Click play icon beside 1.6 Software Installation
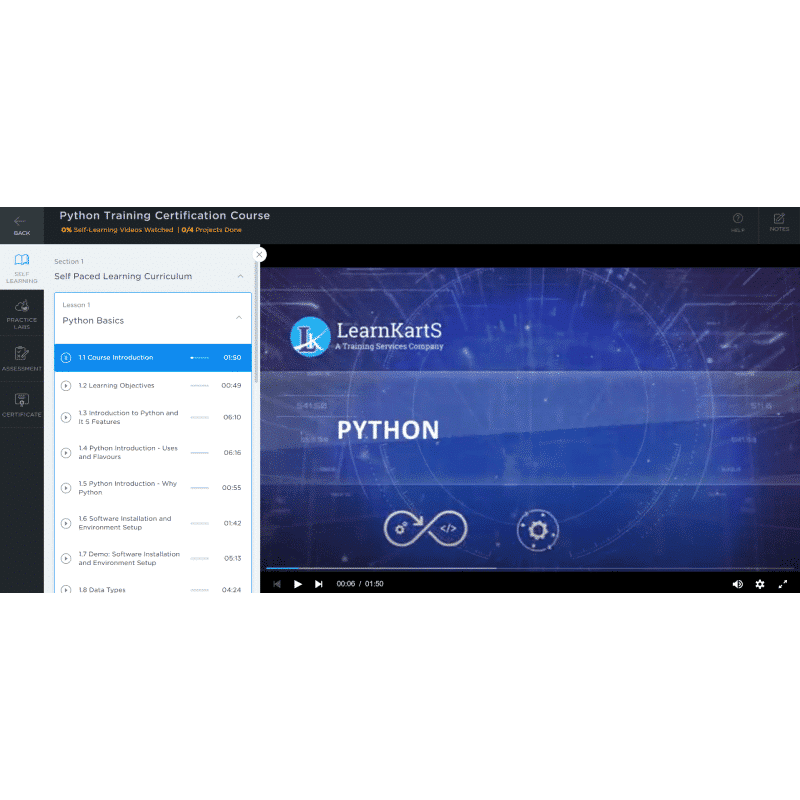Image resolution: width=800 pixels, height=800 pixels. coord(66,523)
